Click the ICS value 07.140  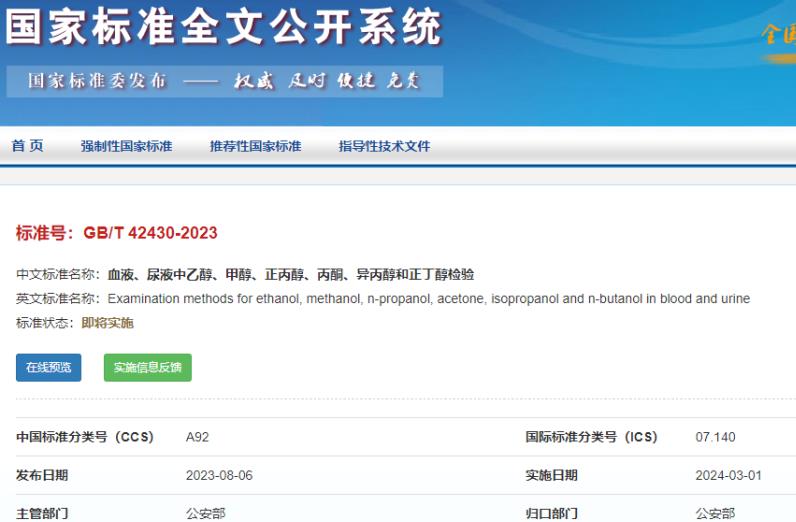(x=715, y=437)
